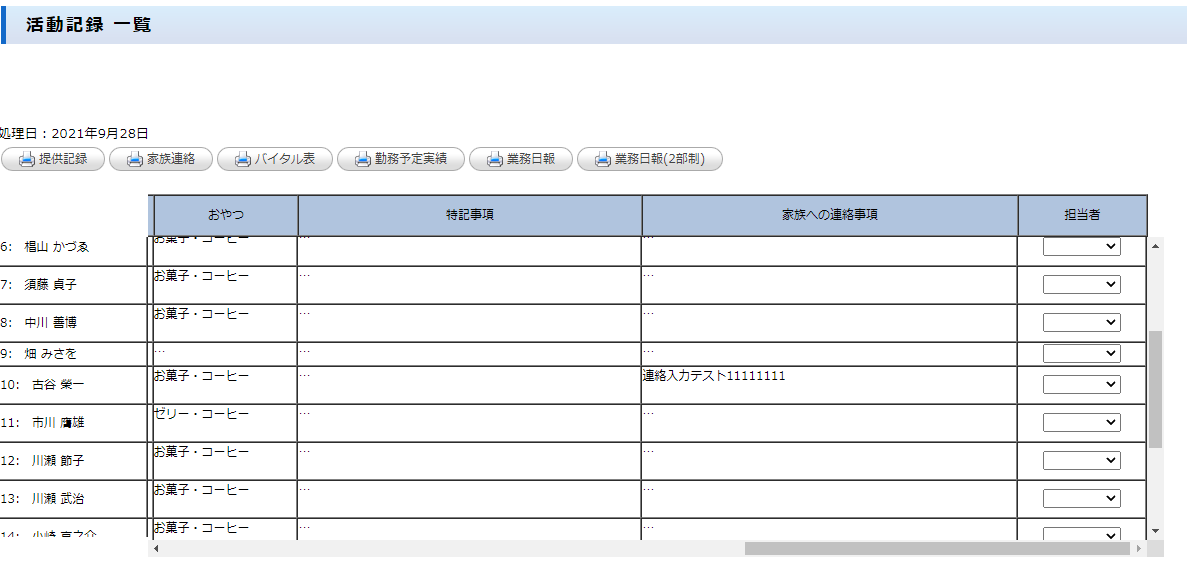Viewport: 1187px width, 575px height.
Task: Click the 特記事項 column header
Action: 469,215
